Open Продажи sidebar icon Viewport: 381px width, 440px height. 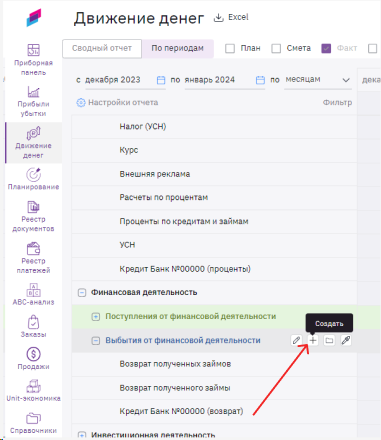point(33,354)
